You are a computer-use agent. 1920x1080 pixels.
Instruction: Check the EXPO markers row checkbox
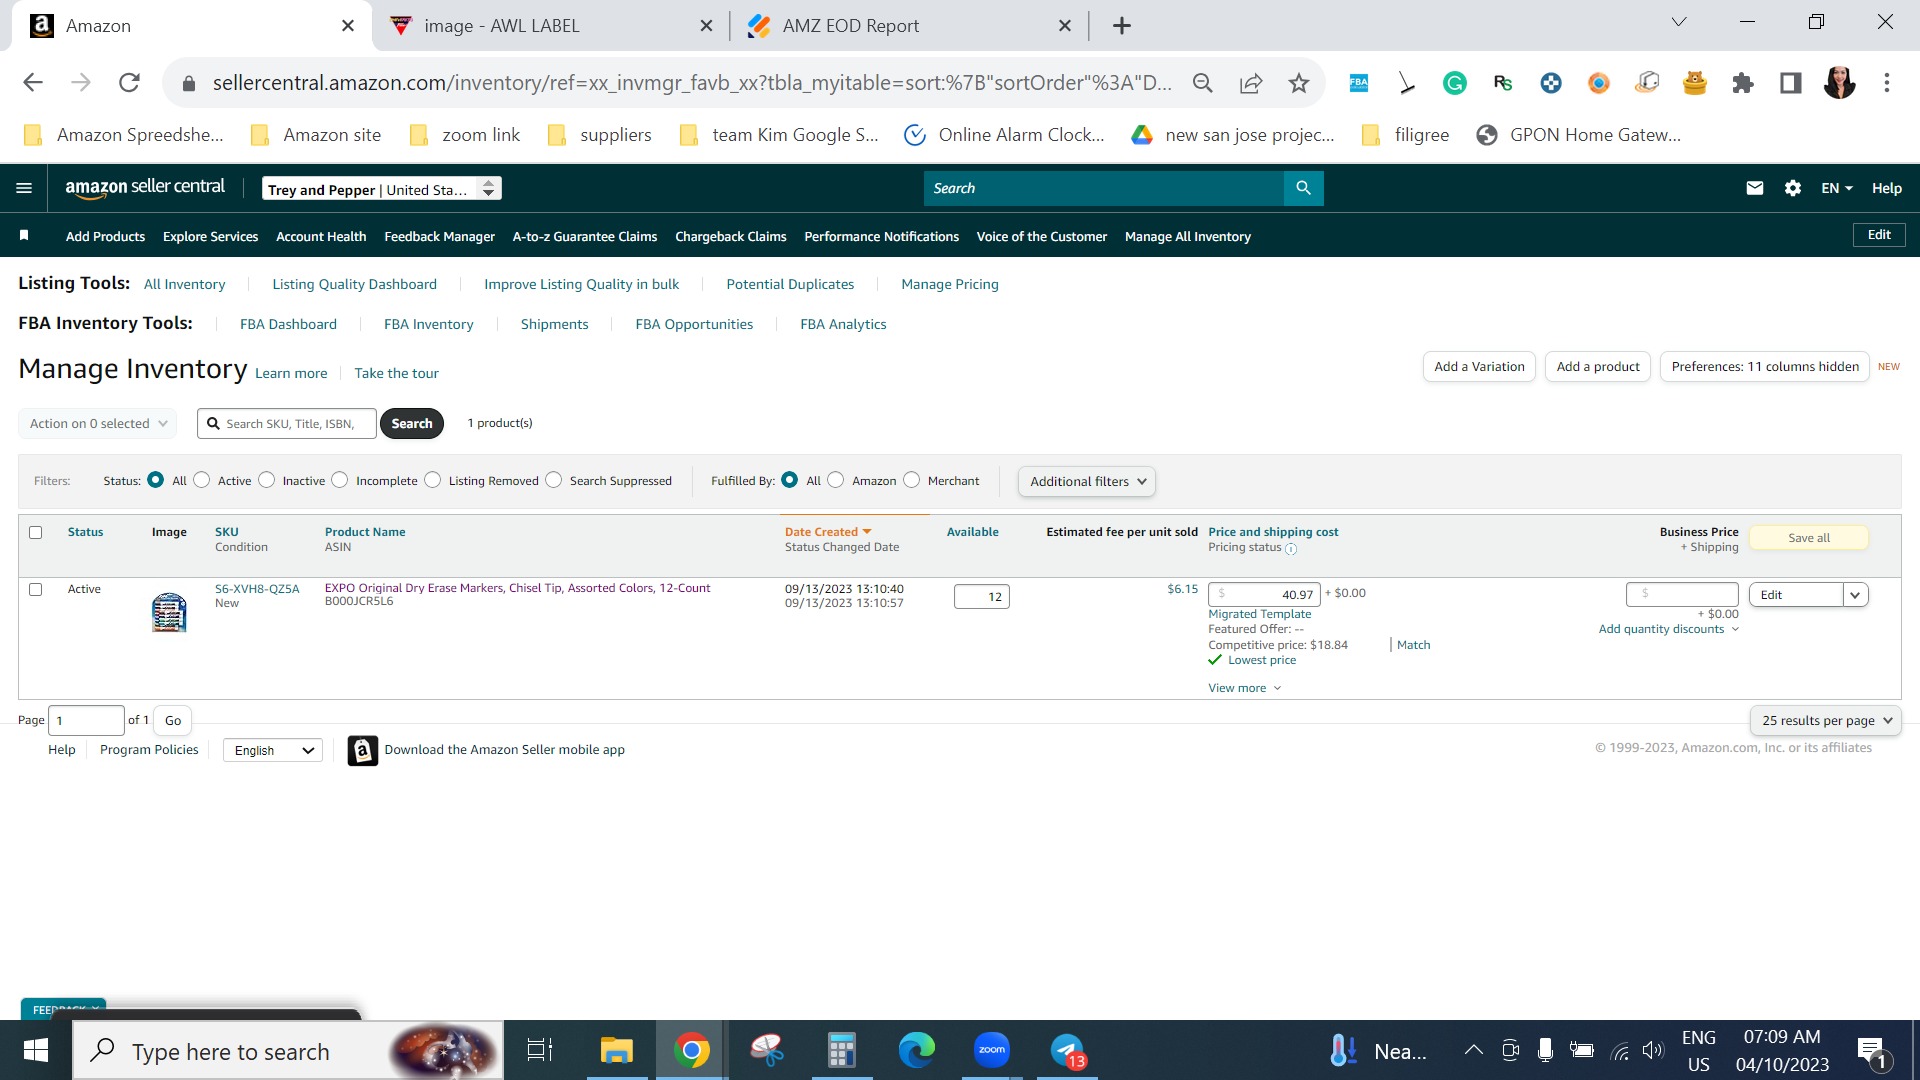(36, 589)
